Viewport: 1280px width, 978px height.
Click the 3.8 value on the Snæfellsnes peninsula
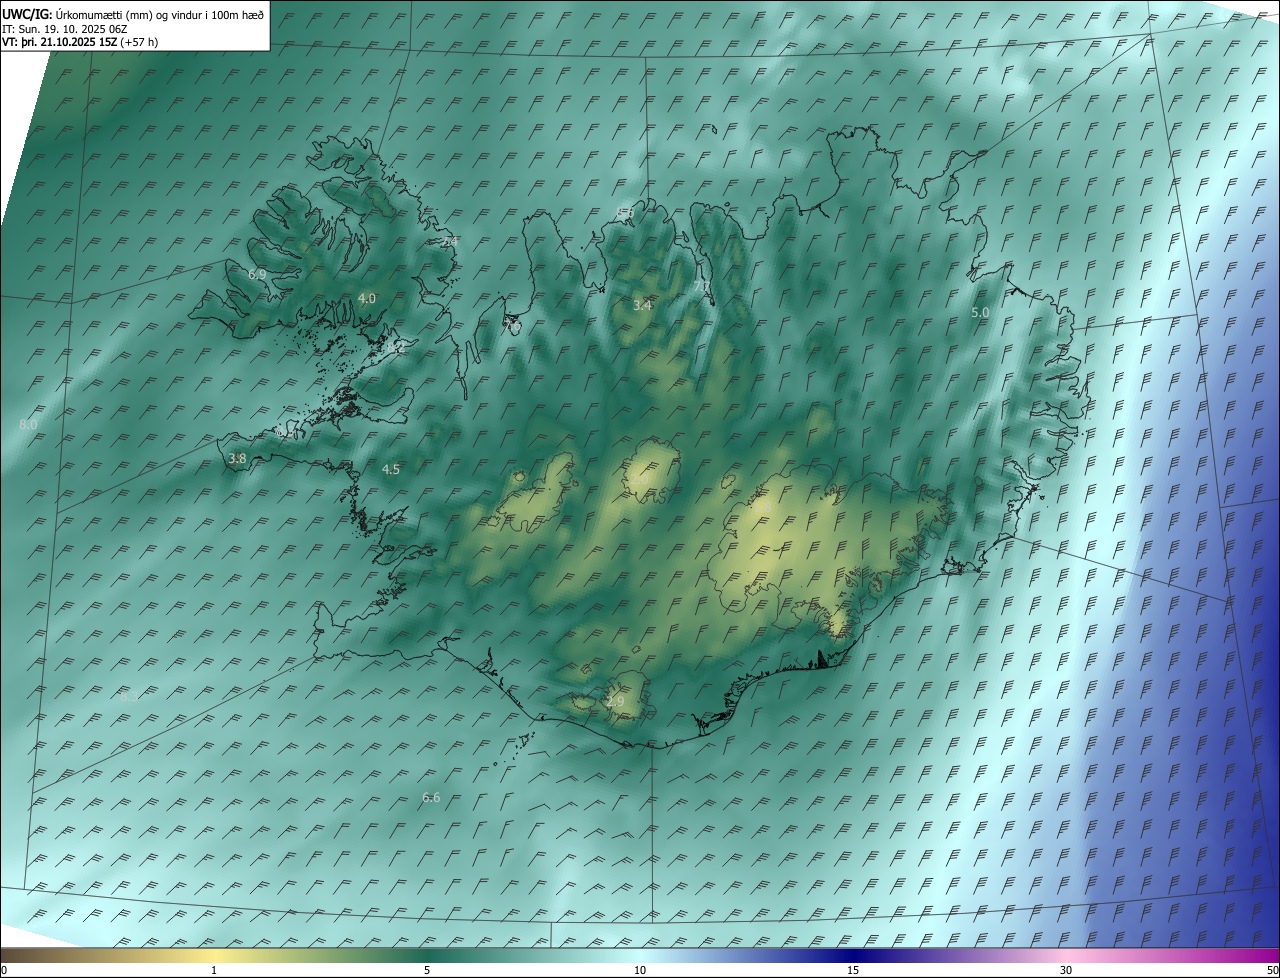pos(237,459)
